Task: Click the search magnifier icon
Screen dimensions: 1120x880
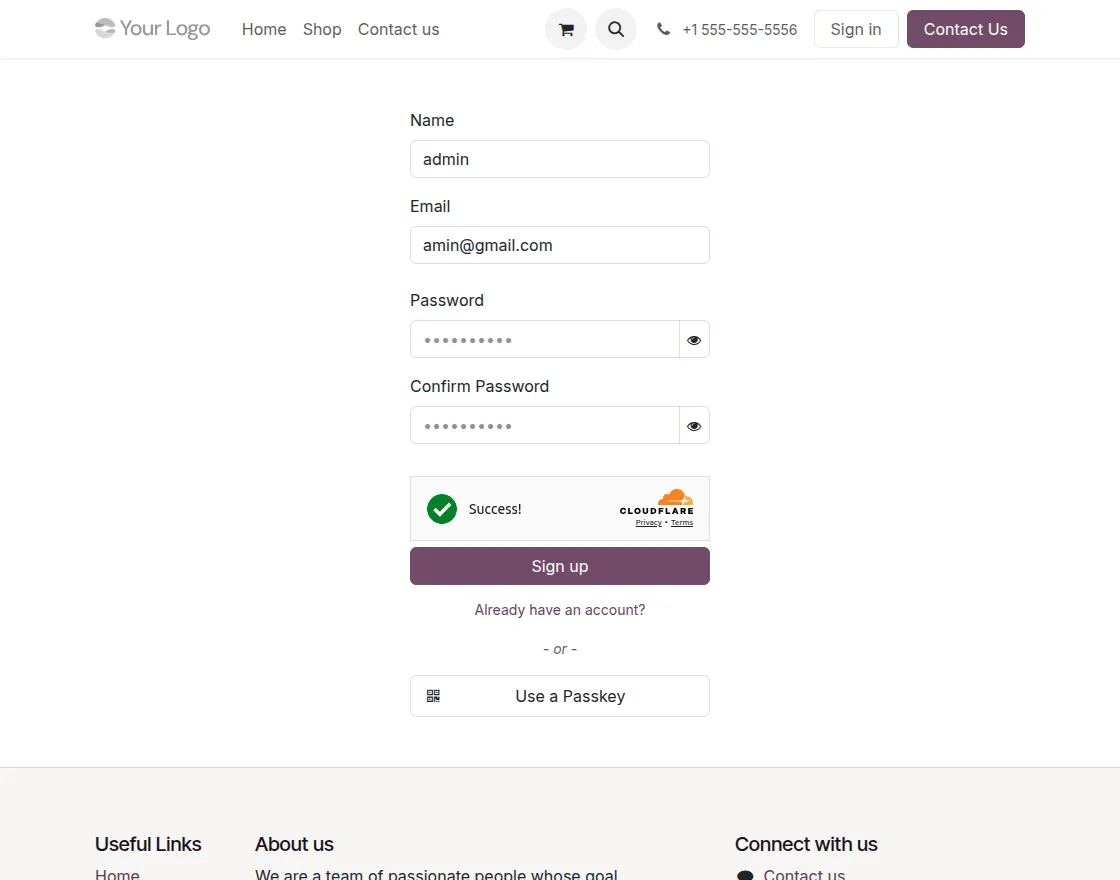Action: coord(616,30)
